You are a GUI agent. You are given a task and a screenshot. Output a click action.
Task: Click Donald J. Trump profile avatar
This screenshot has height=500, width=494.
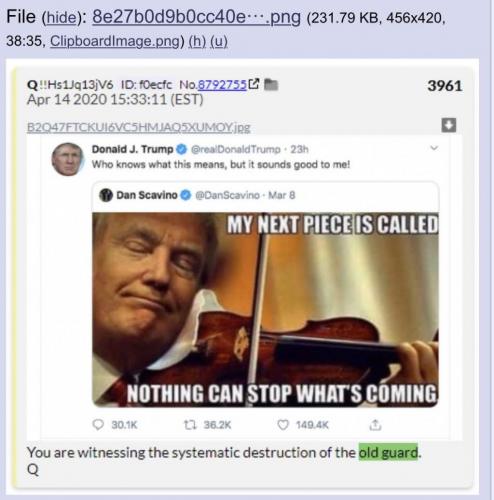tap(68, 159)
